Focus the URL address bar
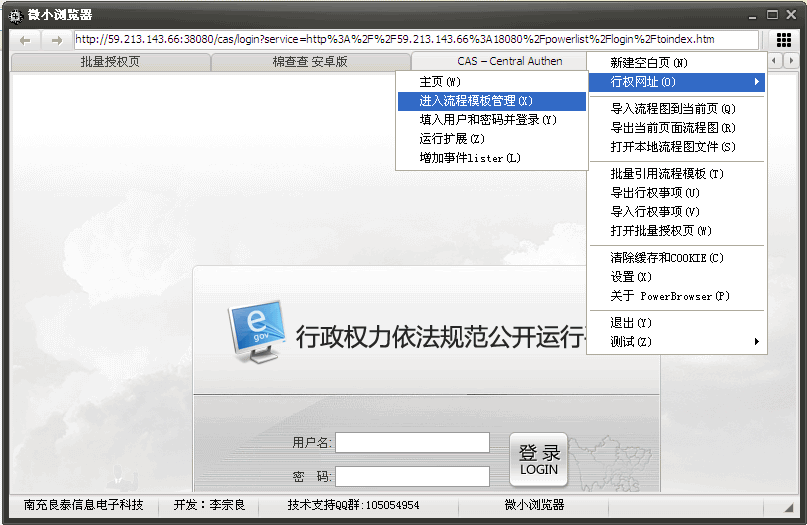The image size is (807, 525). (400, 40)
